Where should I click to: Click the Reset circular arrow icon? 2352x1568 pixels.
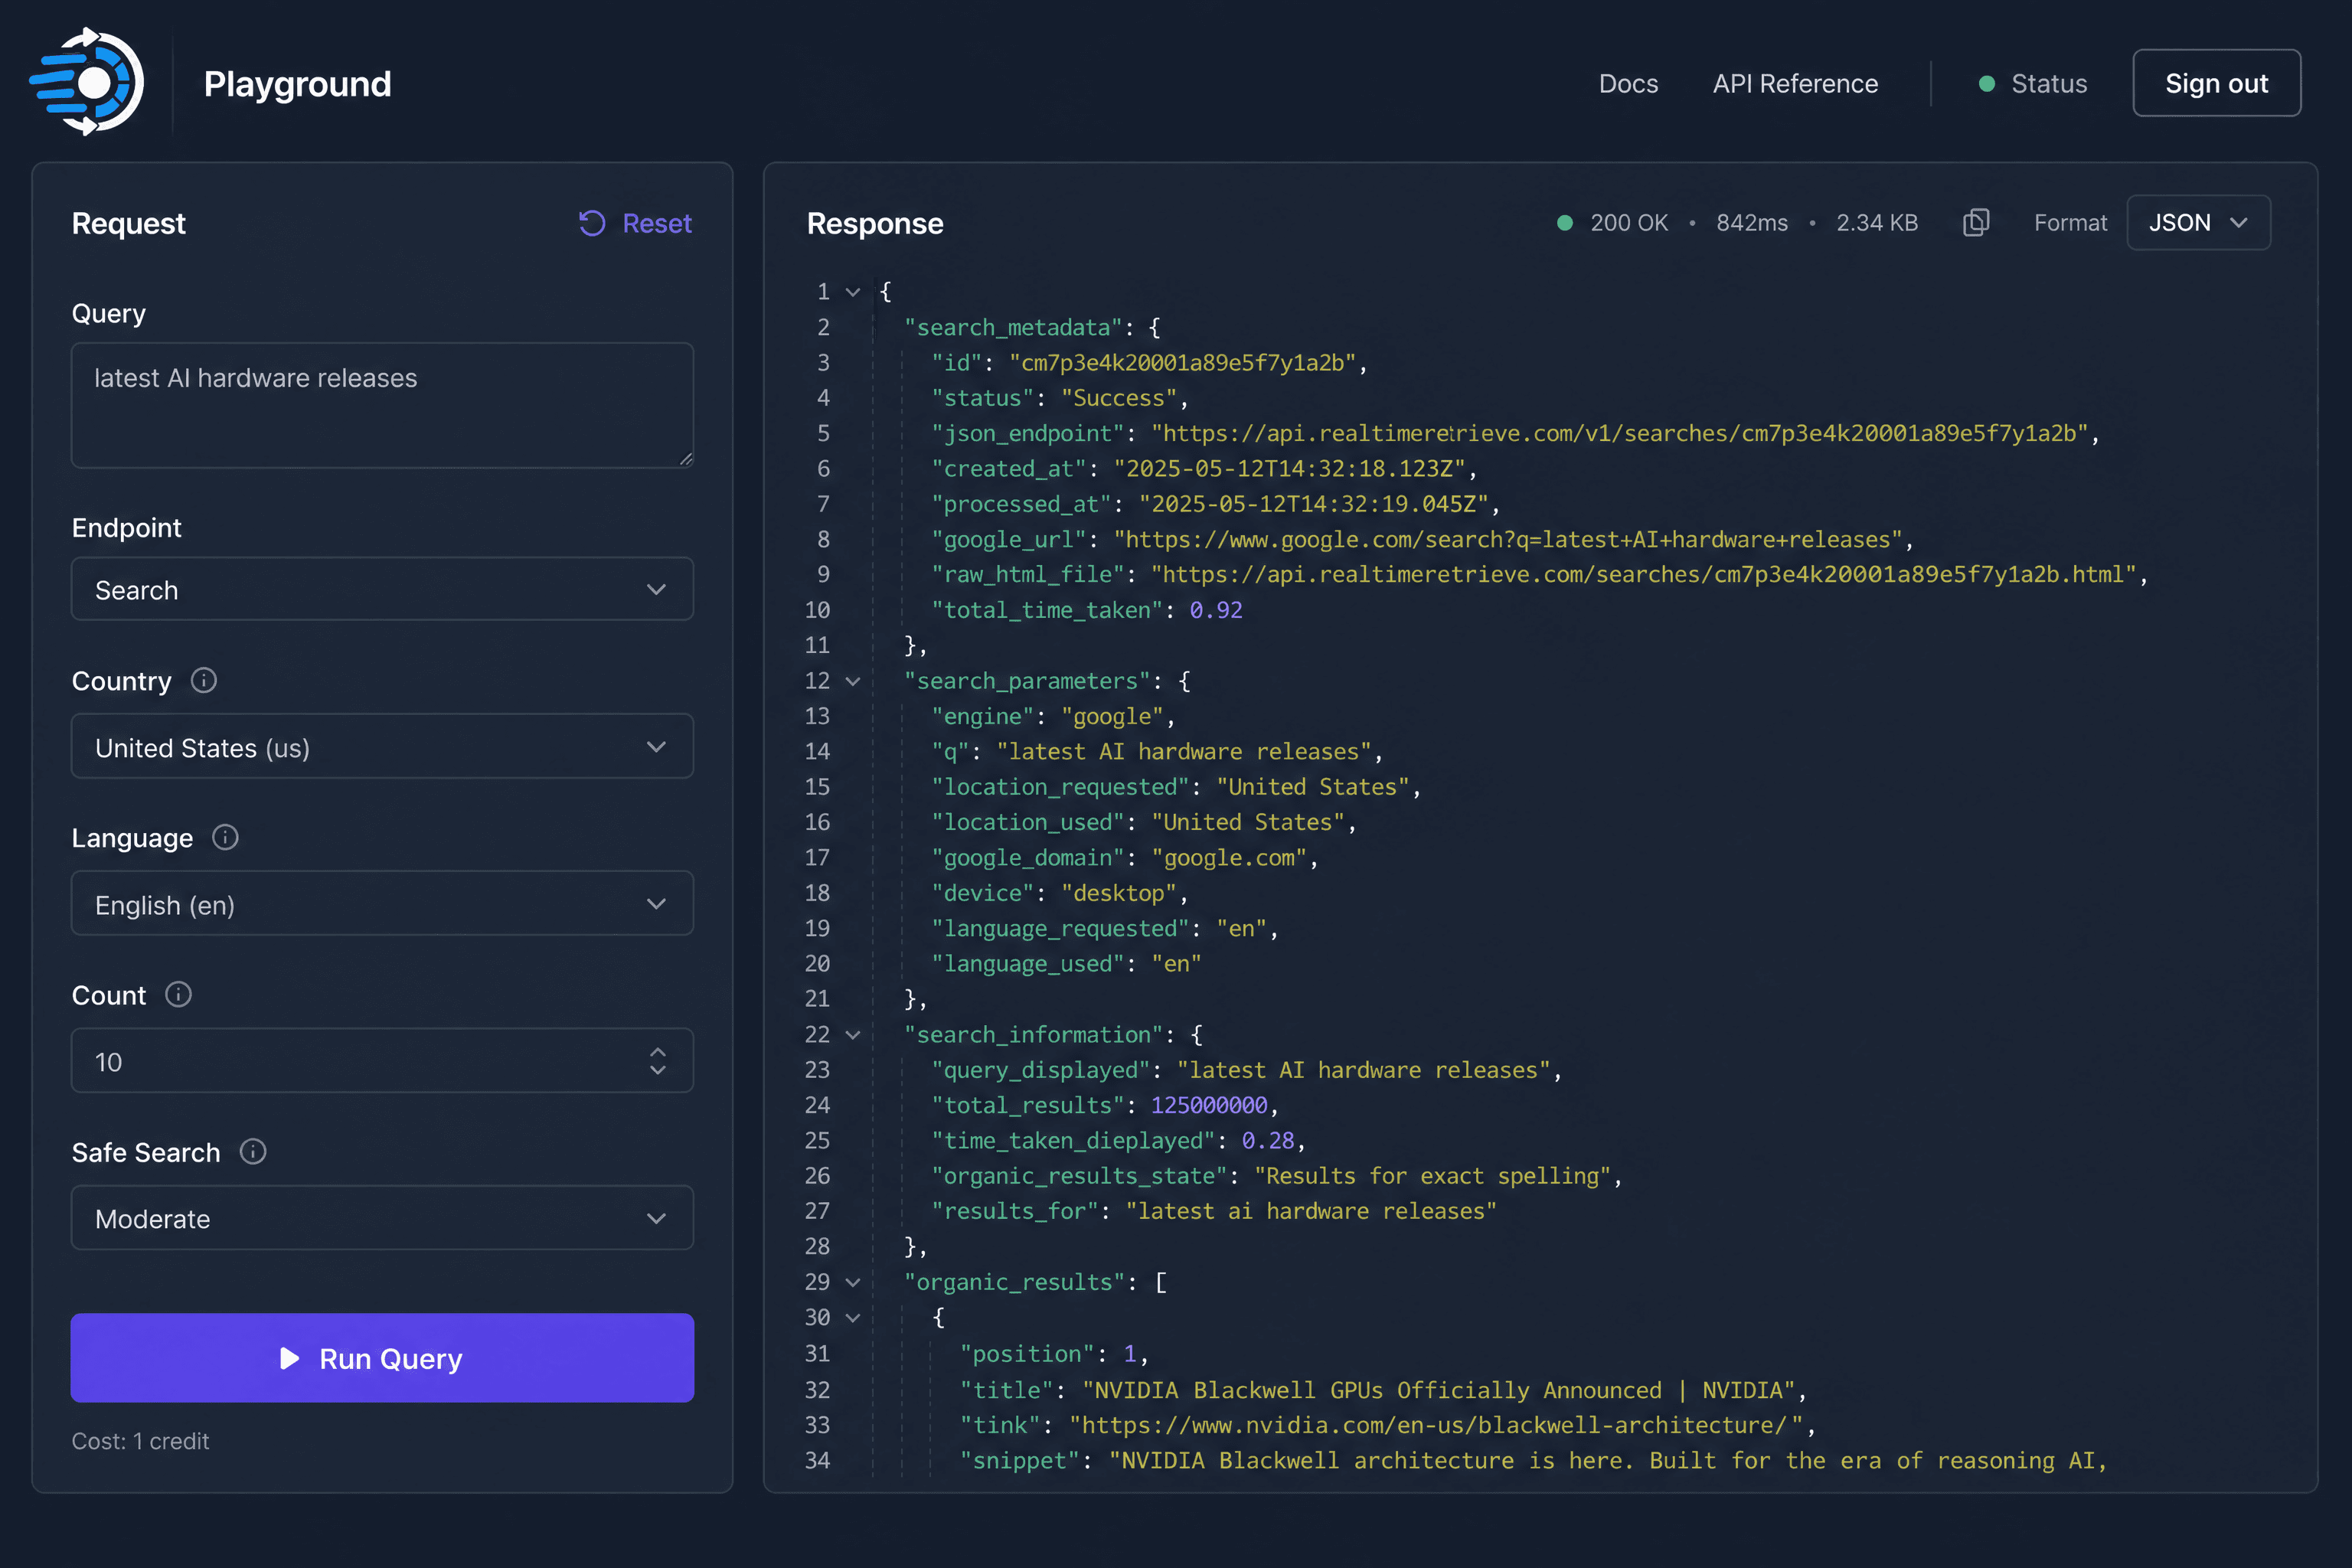pos(592,223)
